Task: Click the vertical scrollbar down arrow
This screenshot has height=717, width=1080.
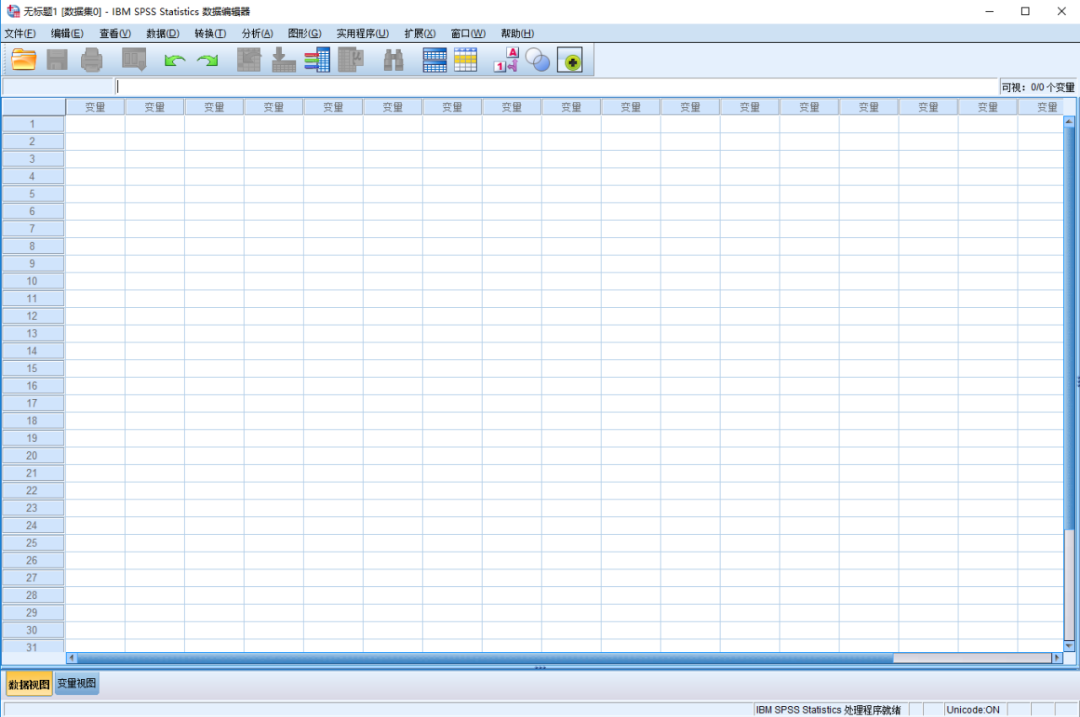Action: click(x=1069, y=645)
